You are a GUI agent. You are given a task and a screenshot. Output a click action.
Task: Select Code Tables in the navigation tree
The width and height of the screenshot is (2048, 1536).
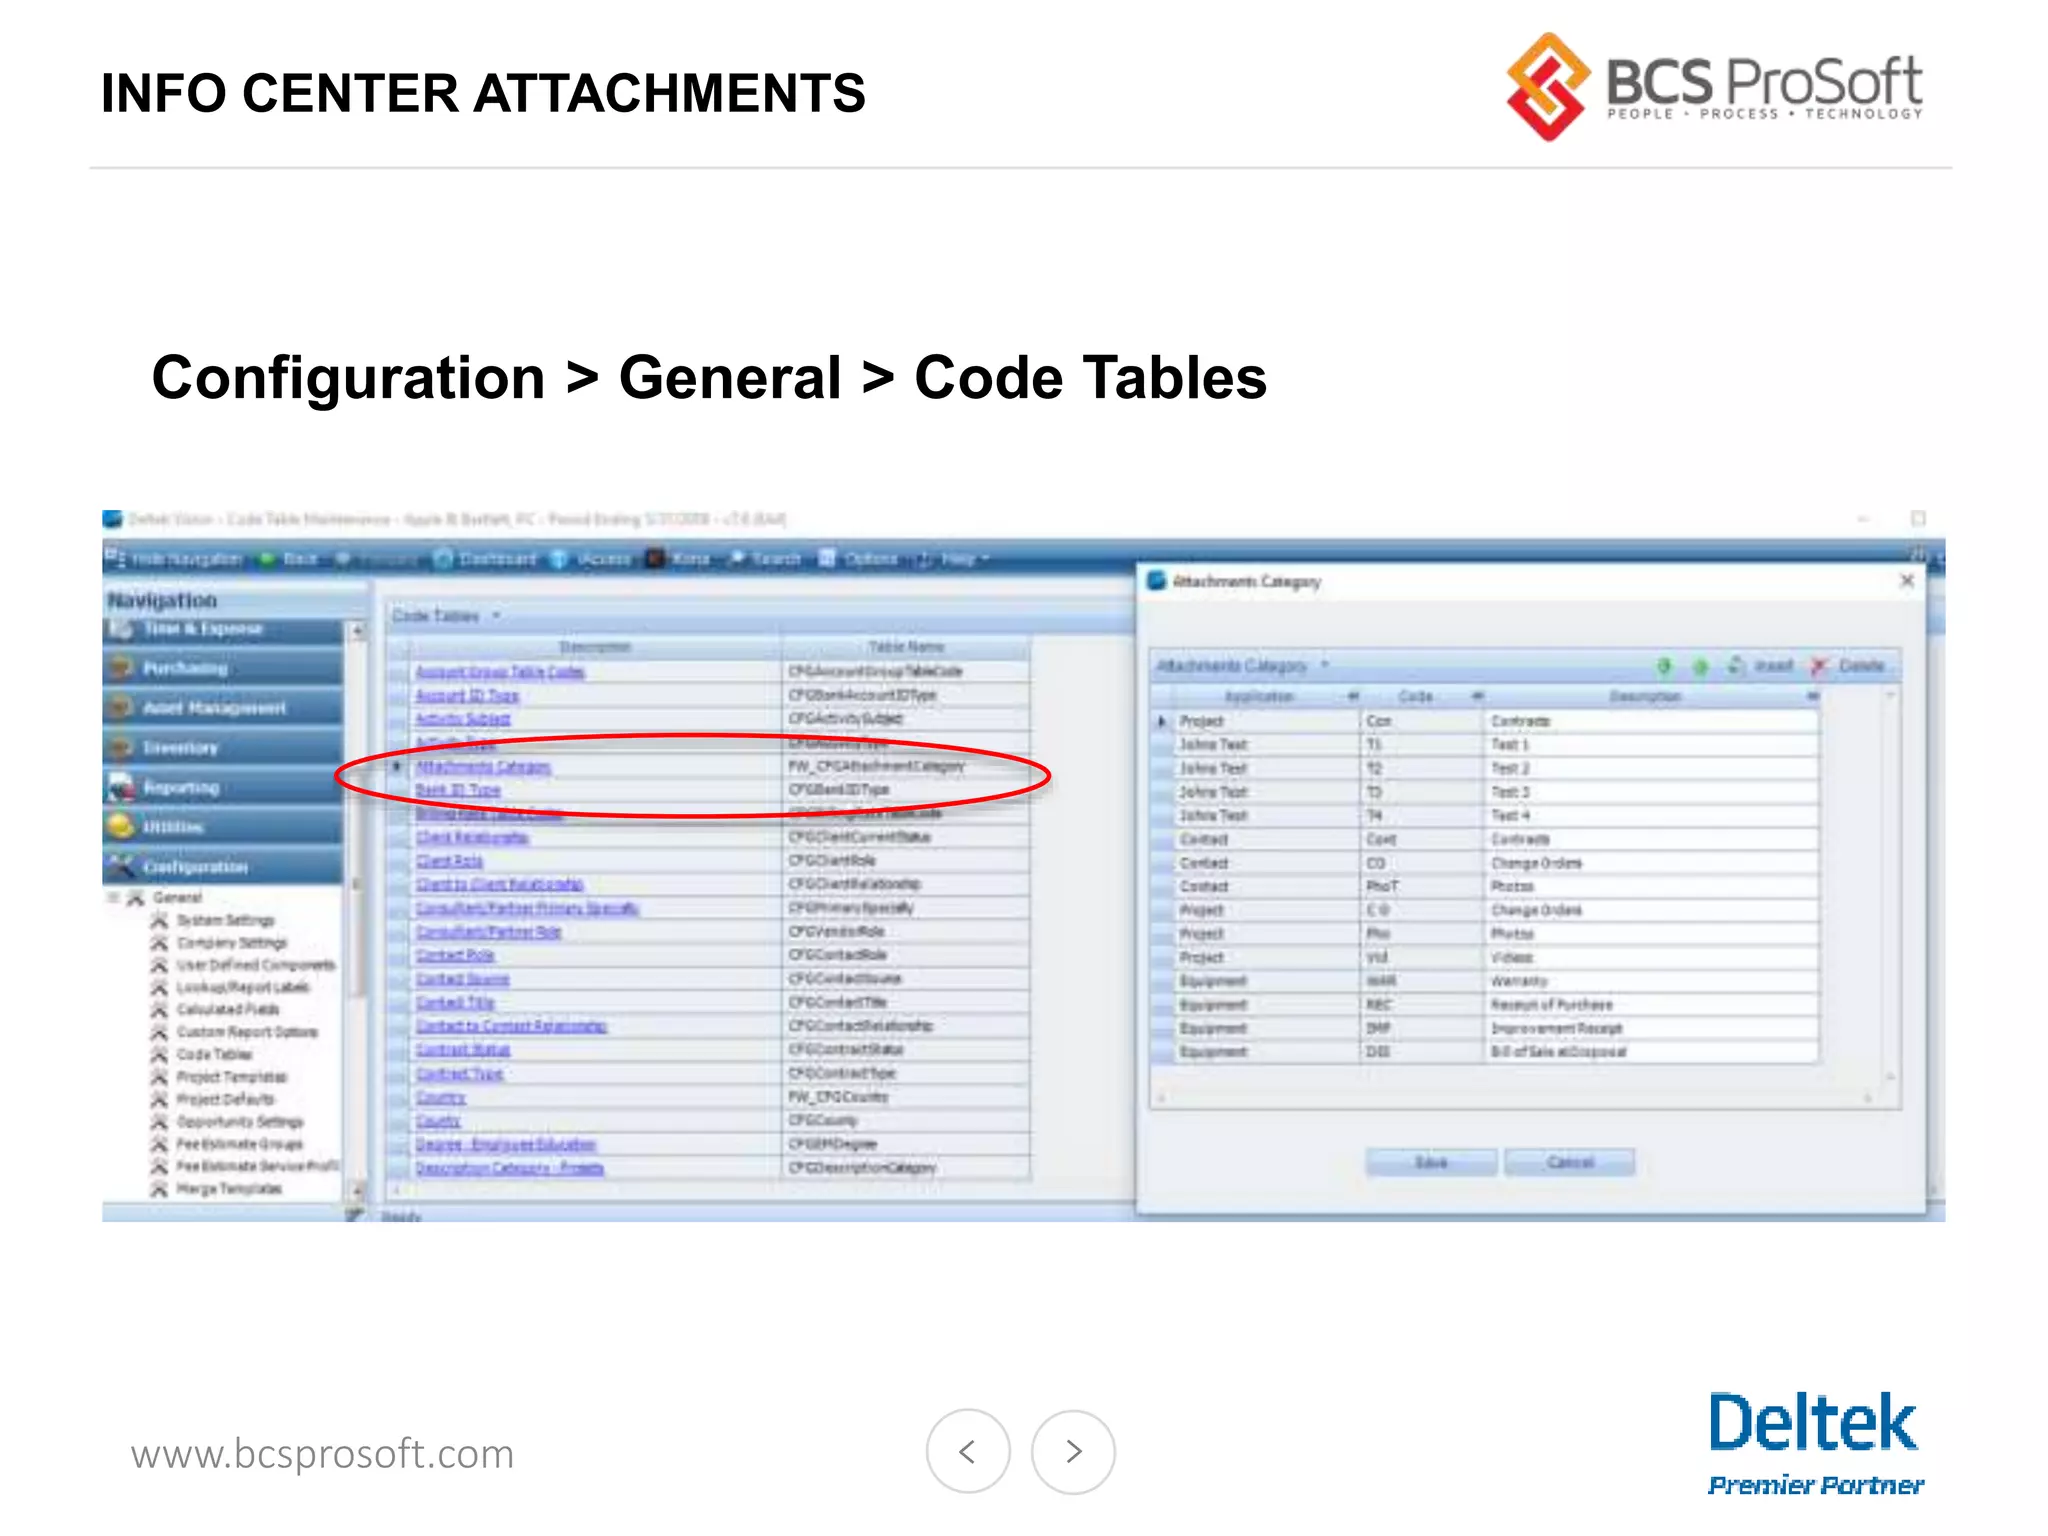(x=214, y=1054)
